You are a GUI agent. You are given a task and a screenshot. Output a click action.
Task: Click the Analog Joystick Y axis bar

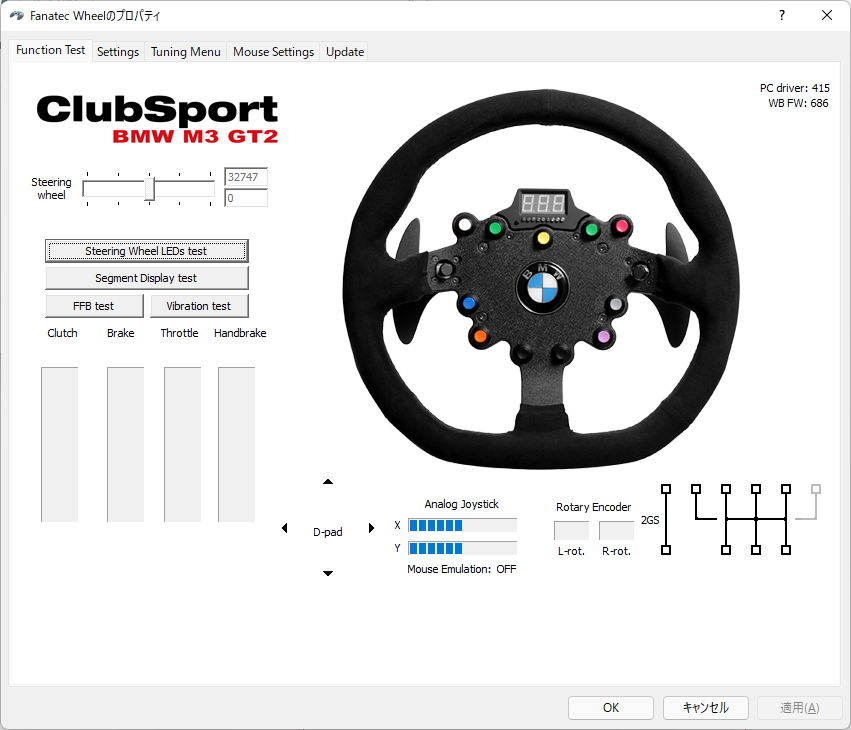(x=462, y=548)
